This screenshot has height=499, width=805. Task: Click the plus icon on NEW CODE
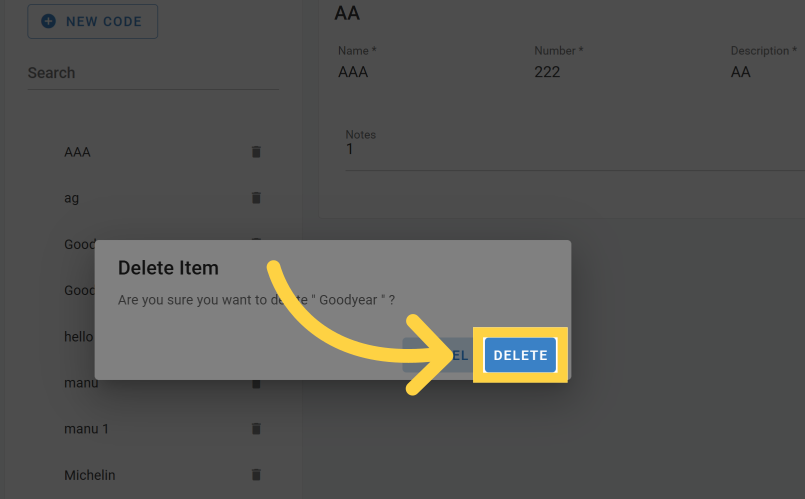click(48, 21)
